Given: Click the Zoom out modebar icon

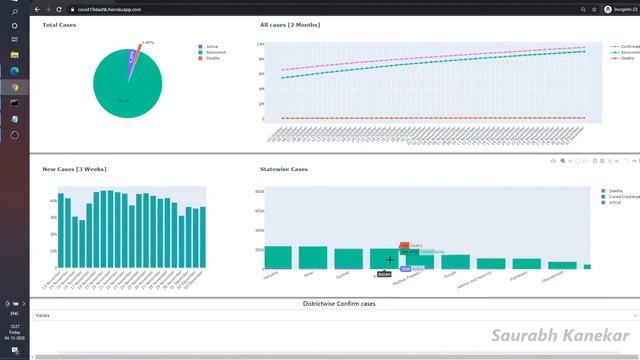Looking at the screenshot, I should click(x=602, y=161).
